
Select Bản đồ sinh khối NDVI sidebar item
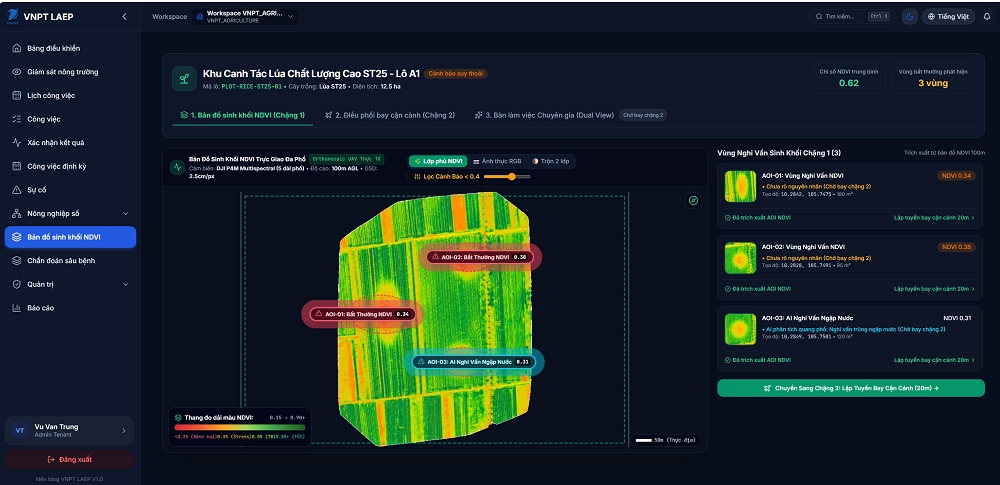[70, 237]
